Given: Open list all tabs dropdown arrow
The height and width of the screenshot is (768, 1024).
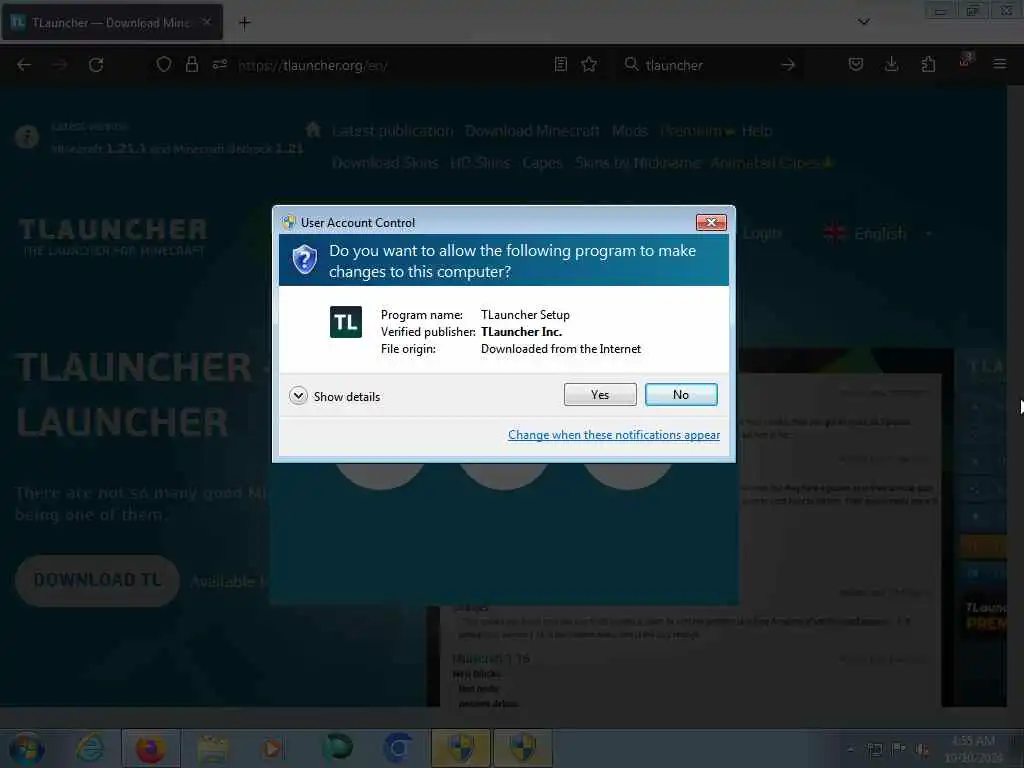Looking at the screenshot, I should 863,22.
